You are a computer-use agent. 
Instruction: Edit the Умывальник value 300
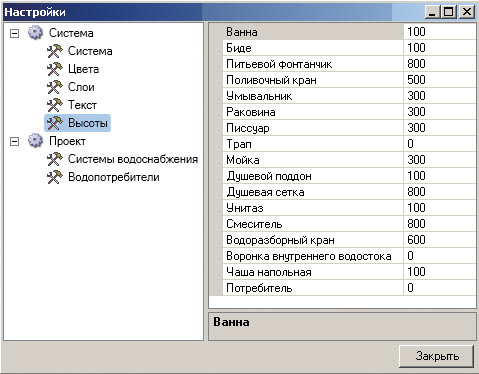click(440, 96)
